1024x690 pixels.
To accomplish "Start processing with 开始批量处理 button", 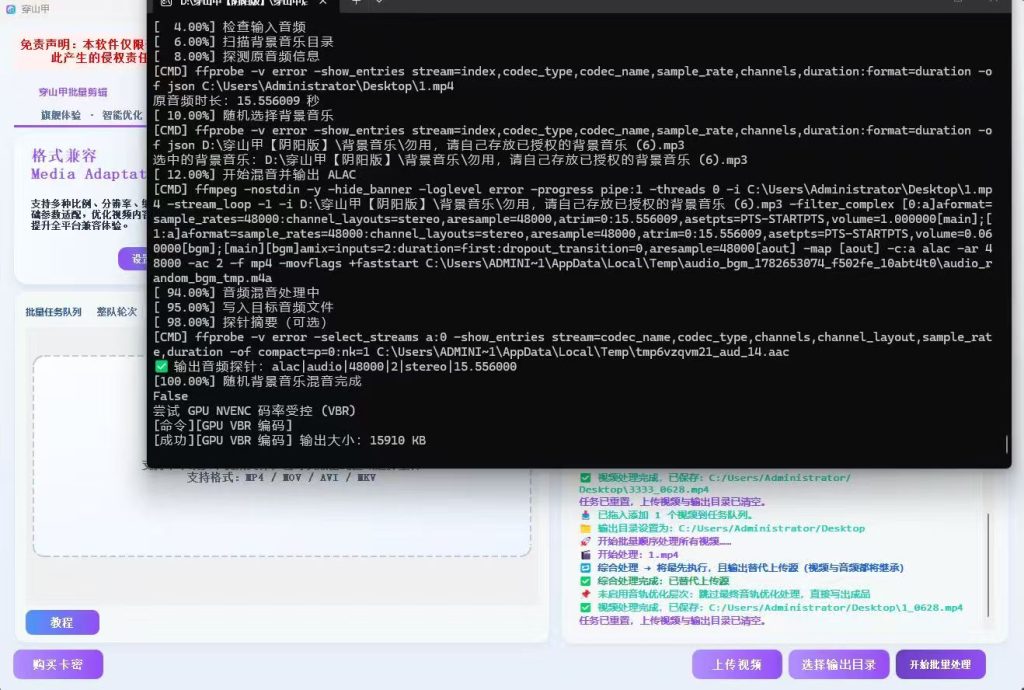I will (940, 665).
